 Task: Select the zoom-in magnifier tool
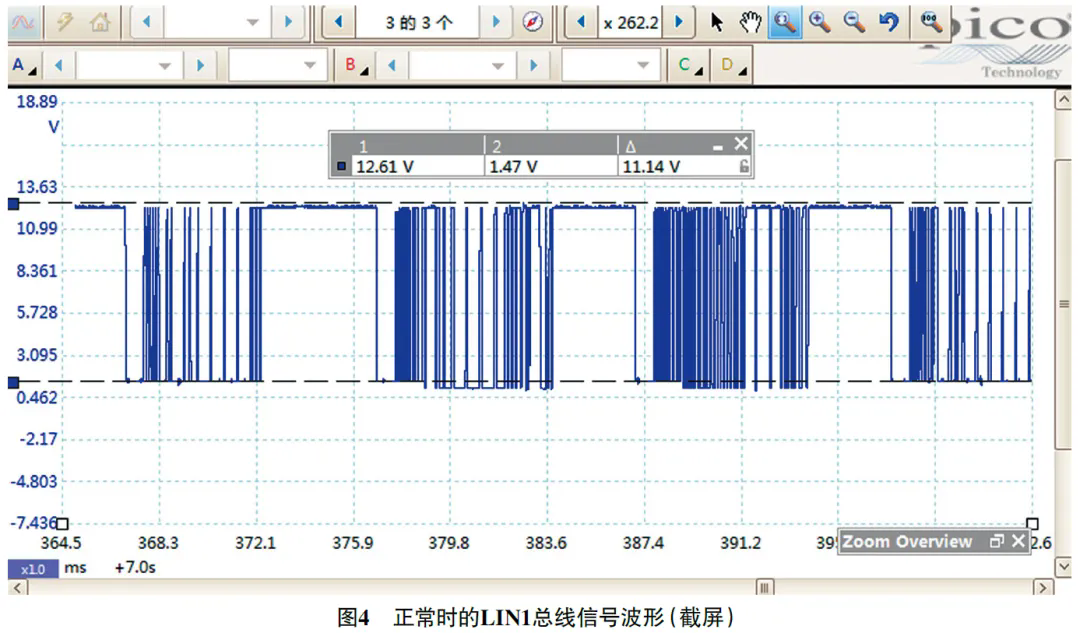coord(820,23)
